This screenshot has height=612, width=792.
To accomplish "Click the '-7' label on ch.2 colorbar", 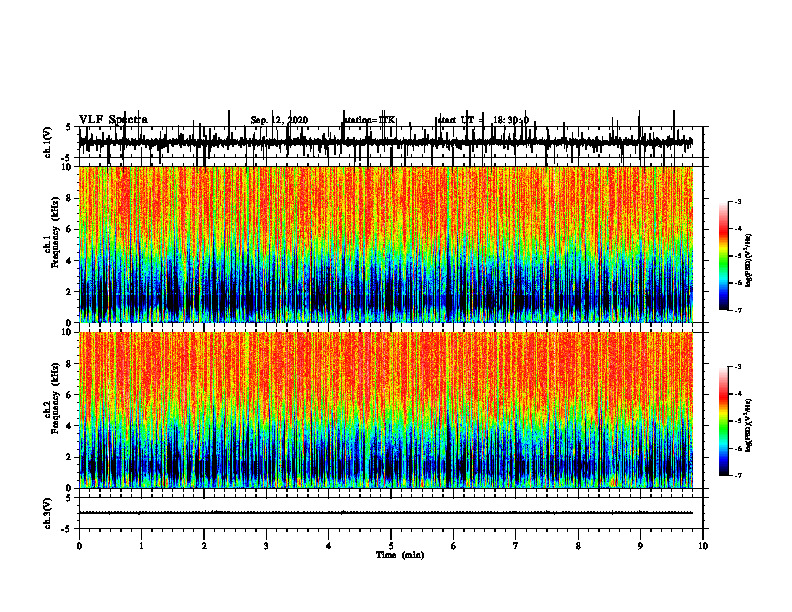I will point(738,476).
